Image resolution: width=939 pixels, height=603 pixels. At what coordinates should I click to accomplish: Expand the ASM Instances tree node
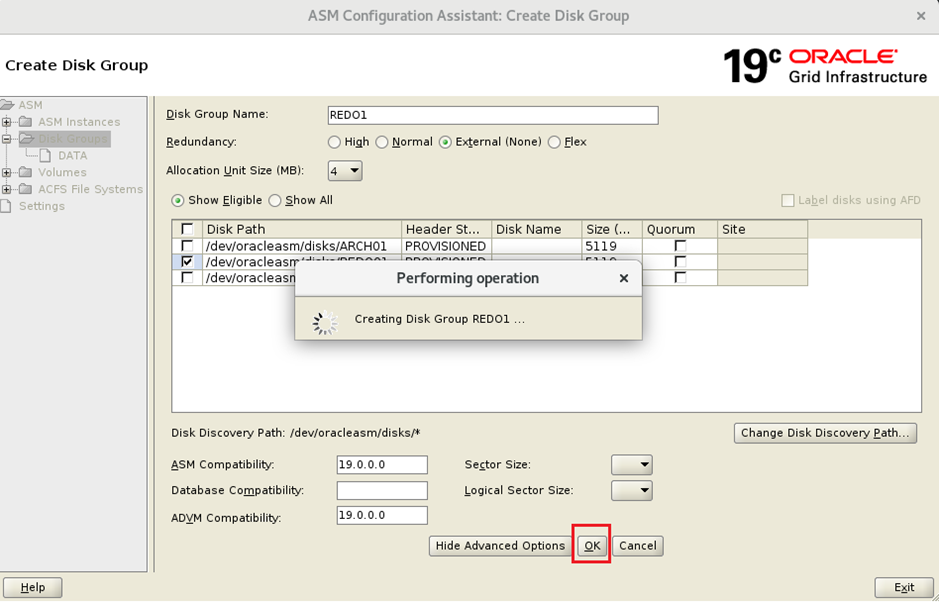tap(7, 122)
